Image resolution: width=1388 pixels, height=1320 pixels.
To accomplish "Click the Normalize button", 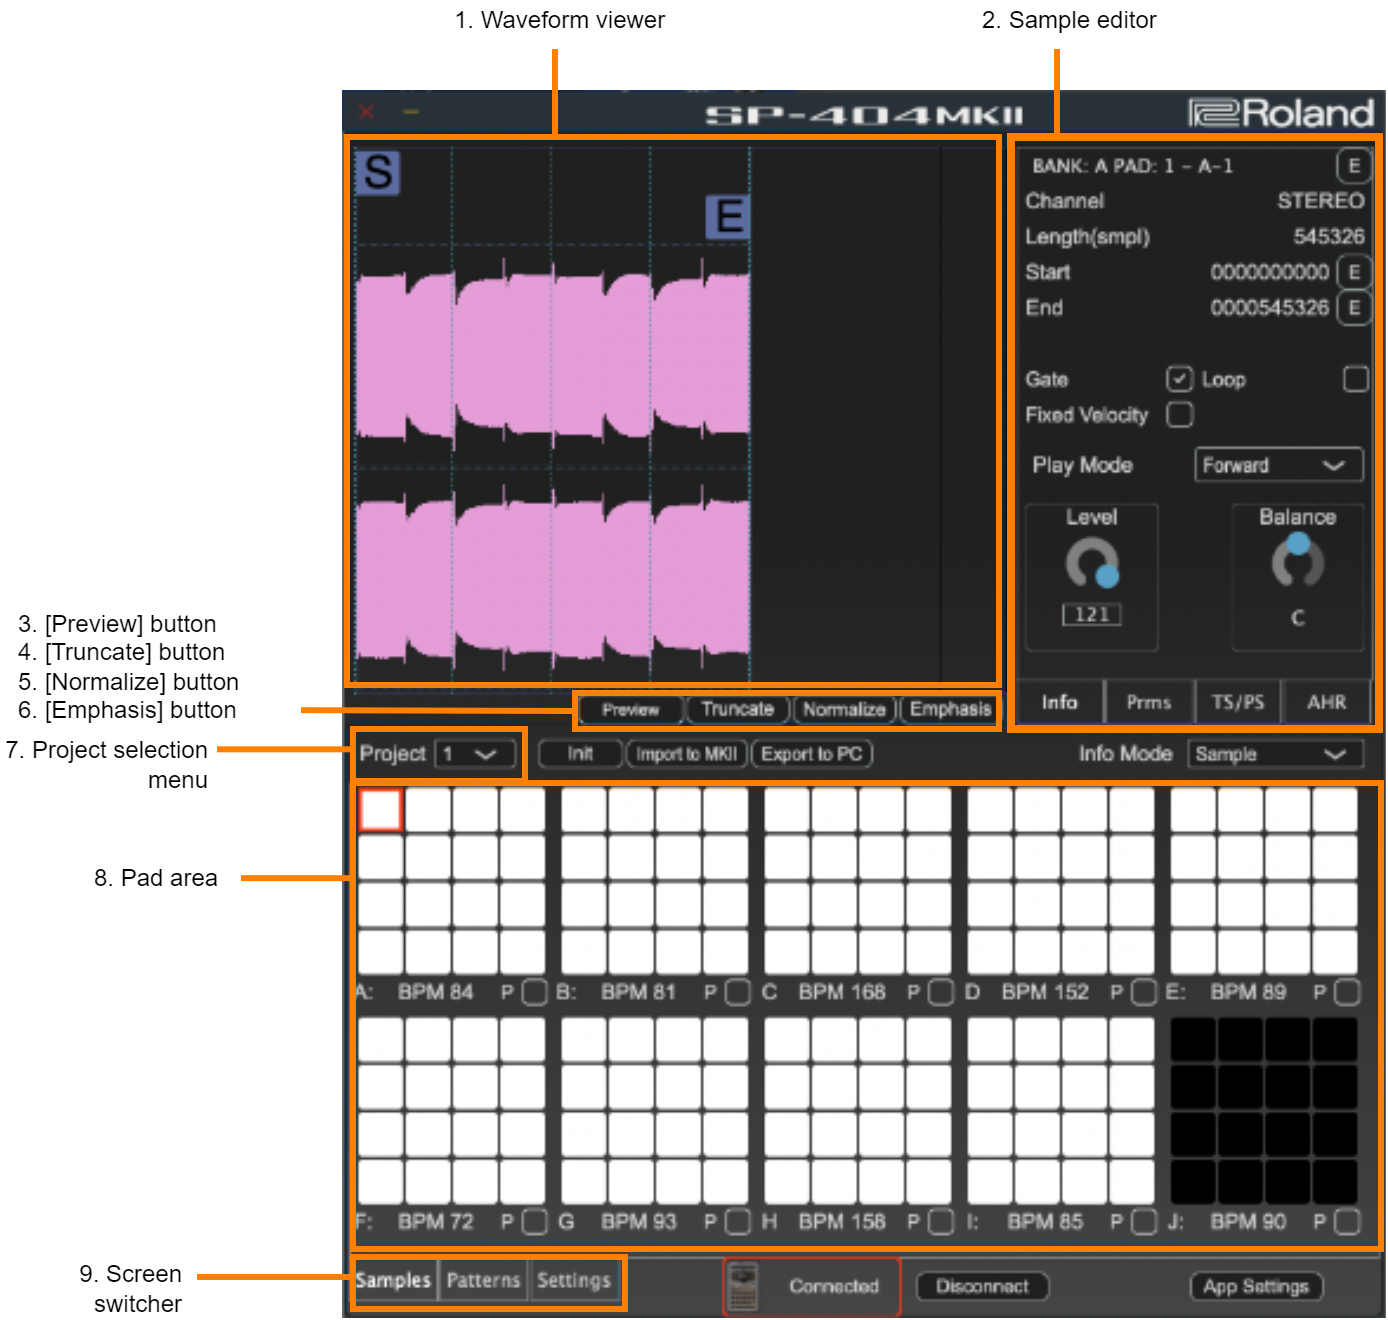I will (x=844, y=710).
